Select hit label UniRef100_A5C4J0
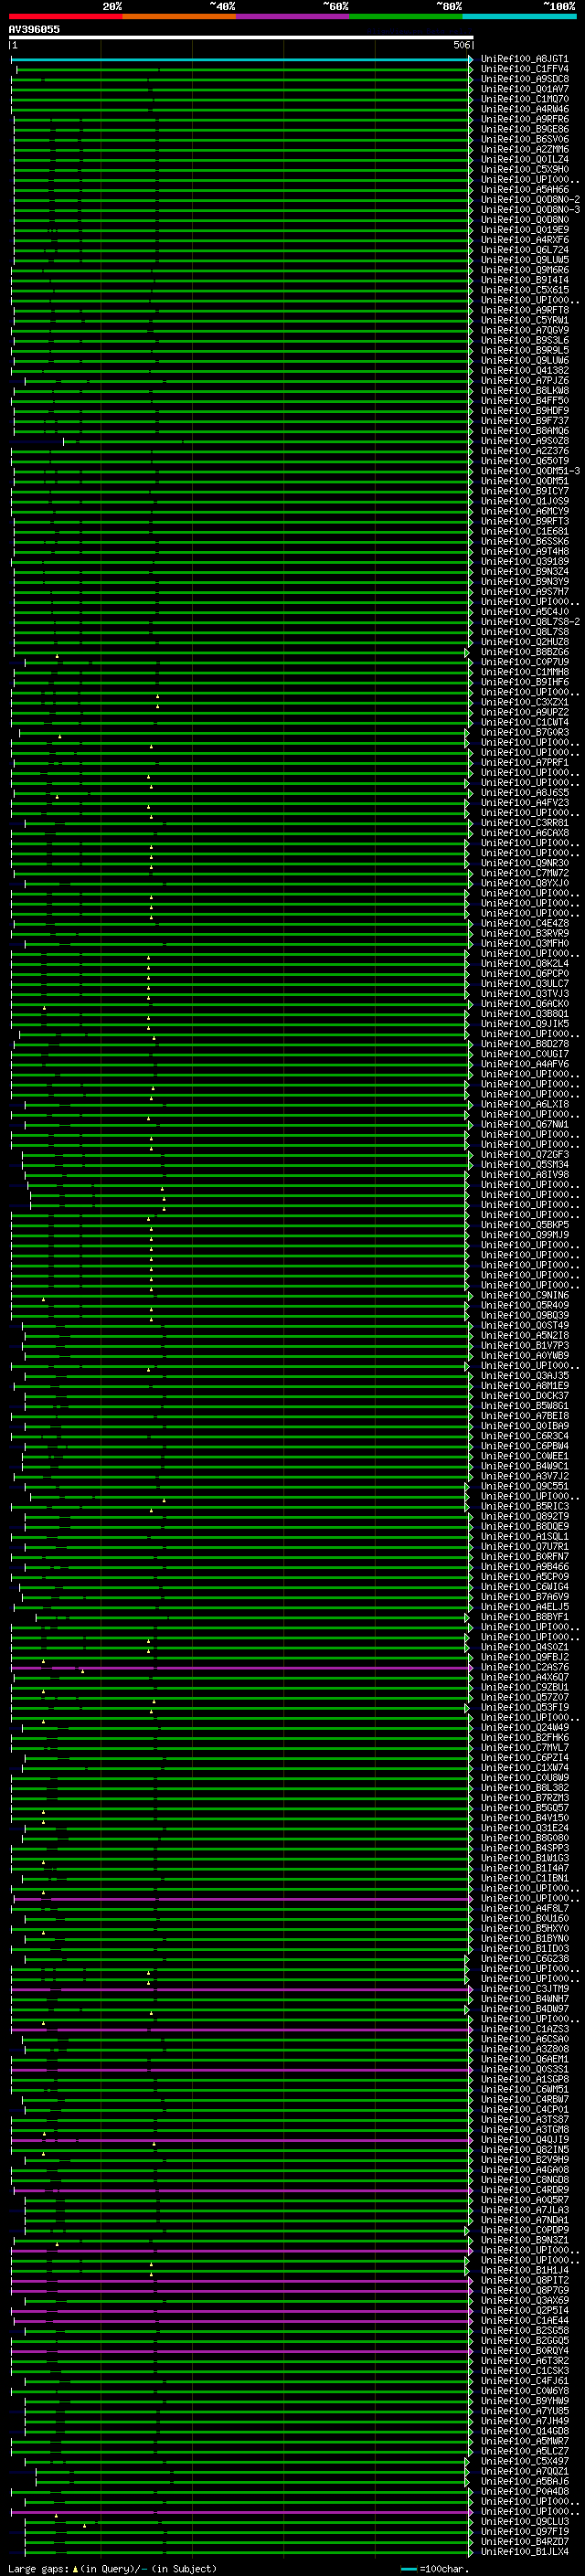Viewport: 585px width, 2576px height. click(x=524, y=612)
